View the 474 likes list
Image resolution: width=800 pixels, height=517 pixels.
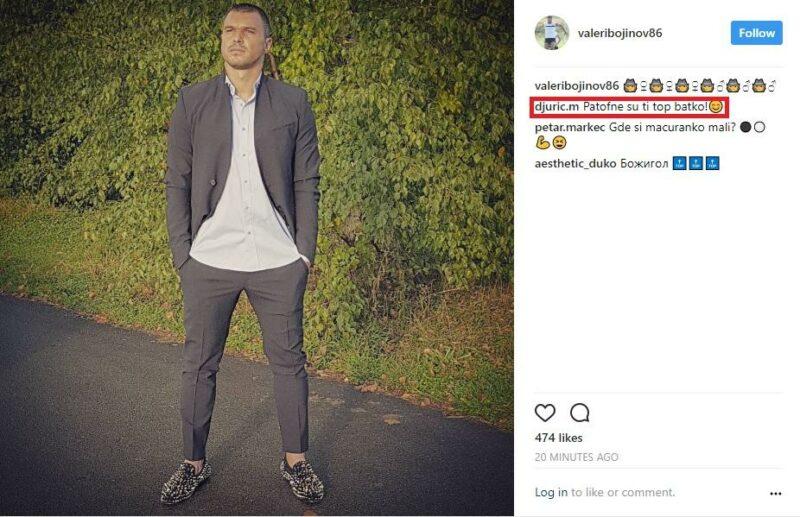pyautogui.click(x=558, y=438)
